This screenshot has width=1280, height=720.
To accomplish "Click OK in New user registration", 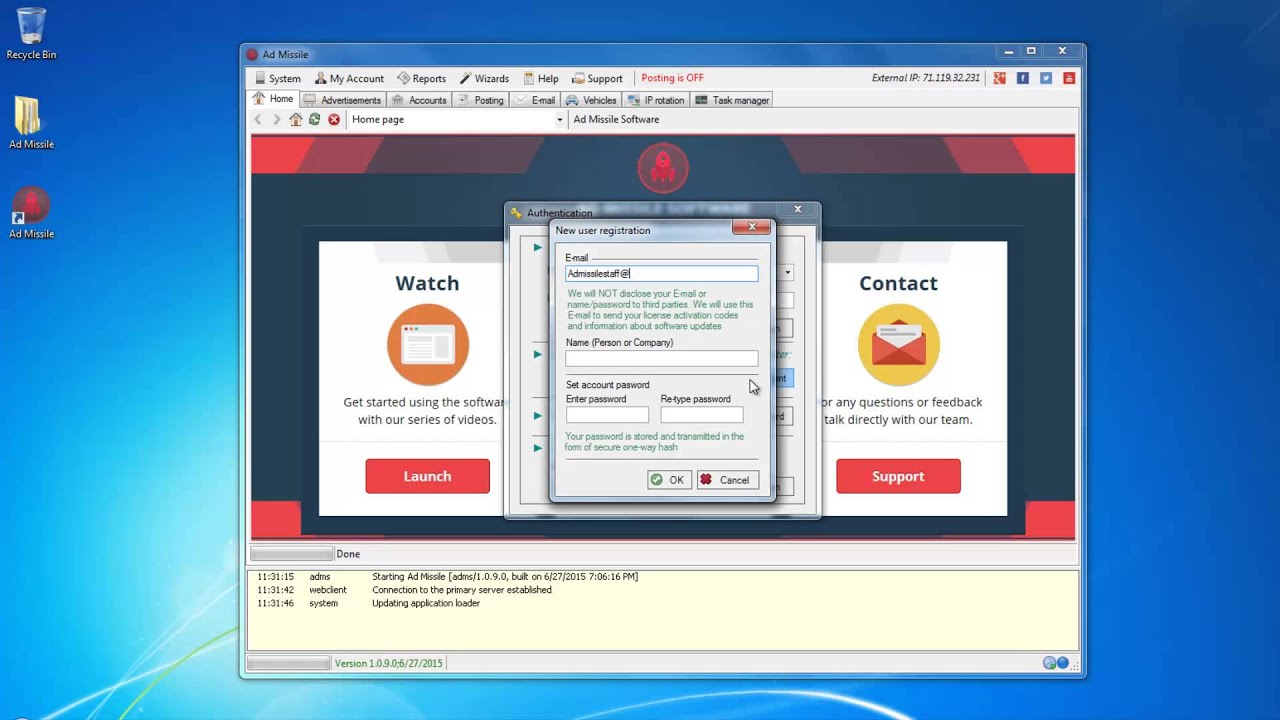I will pos(668,480).
